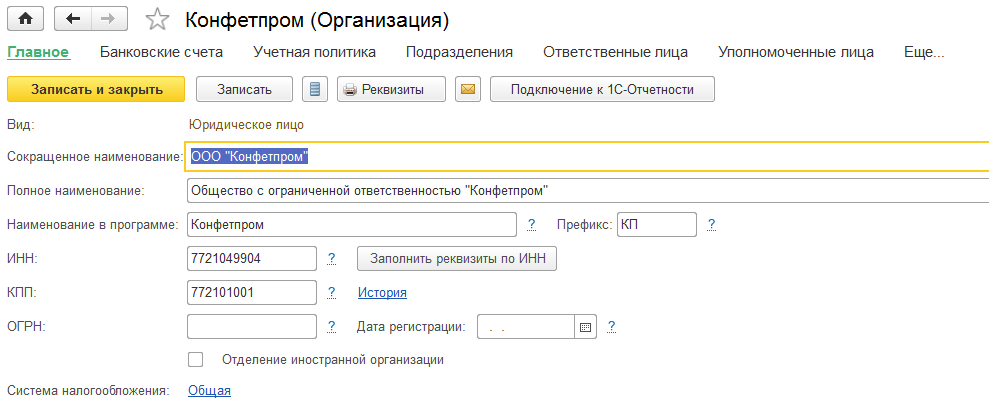This screenshot has height=410, width=989.
Task: Navigate forward with the right arrow
Action: click(x=110, y=20)
